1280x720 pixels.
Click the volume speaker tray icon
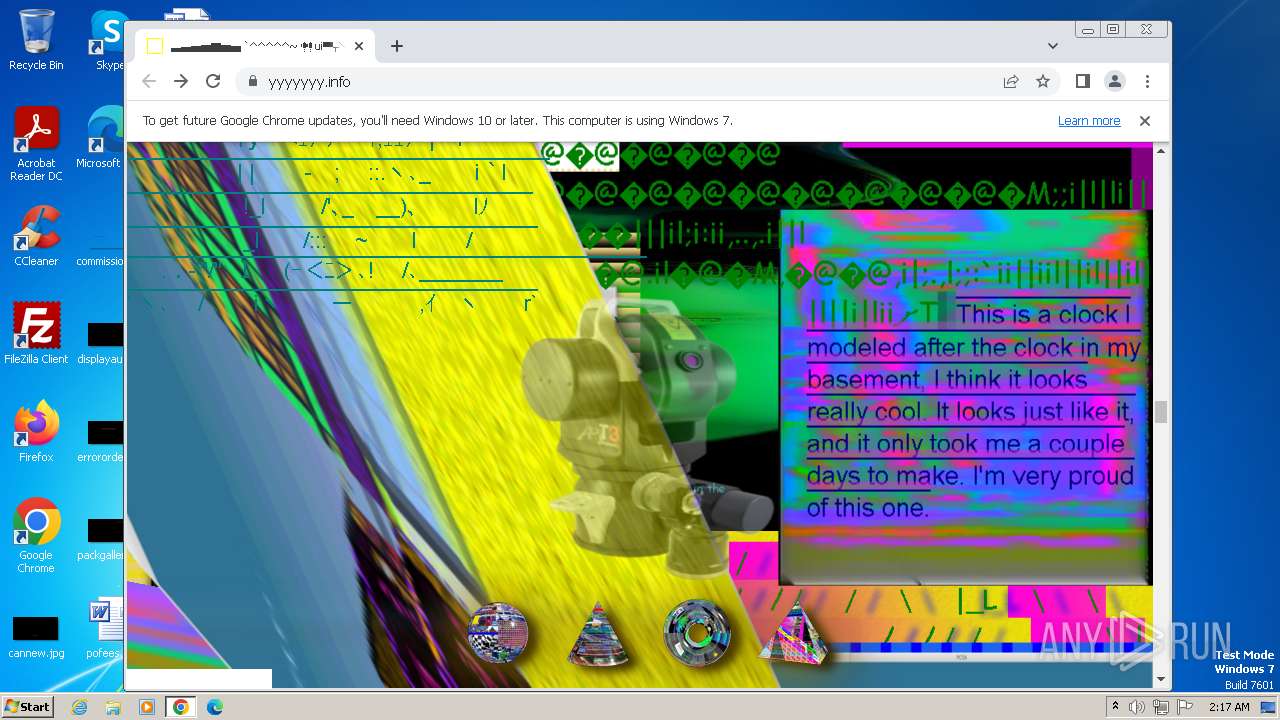point(1137,707)
